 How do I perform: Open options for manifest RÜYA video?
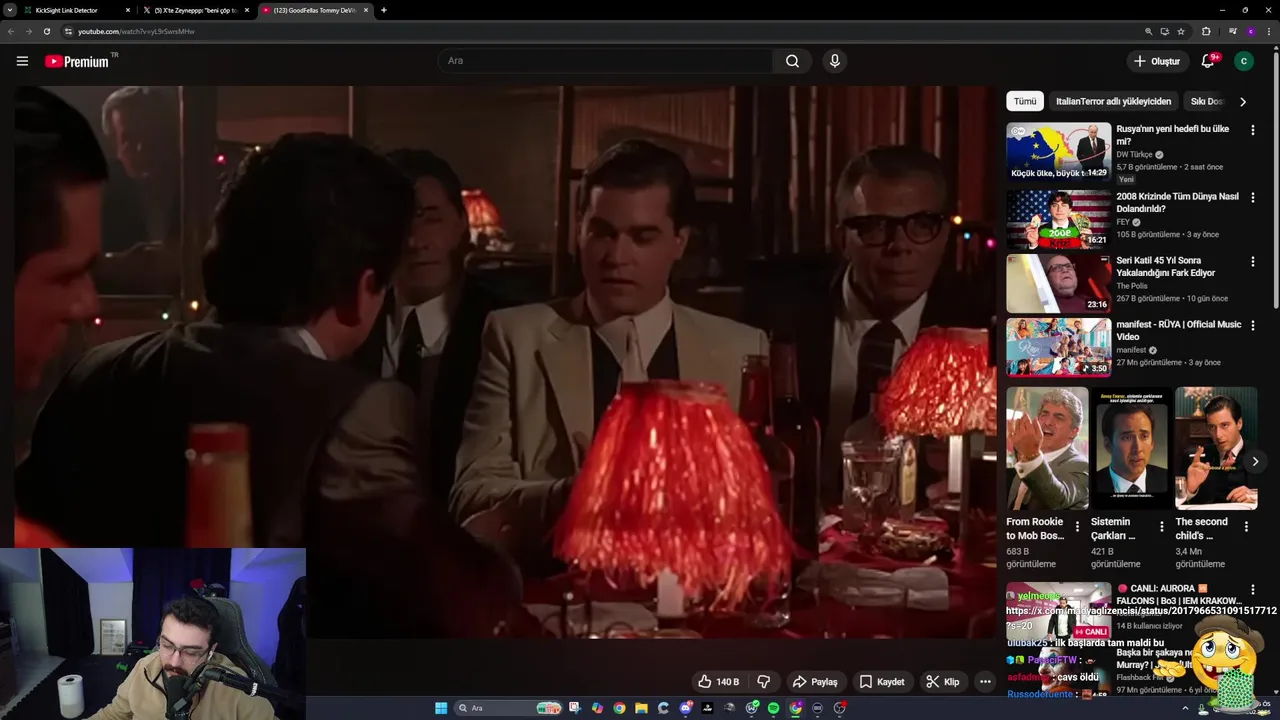pyautogui.click(x=1252, y=325)
